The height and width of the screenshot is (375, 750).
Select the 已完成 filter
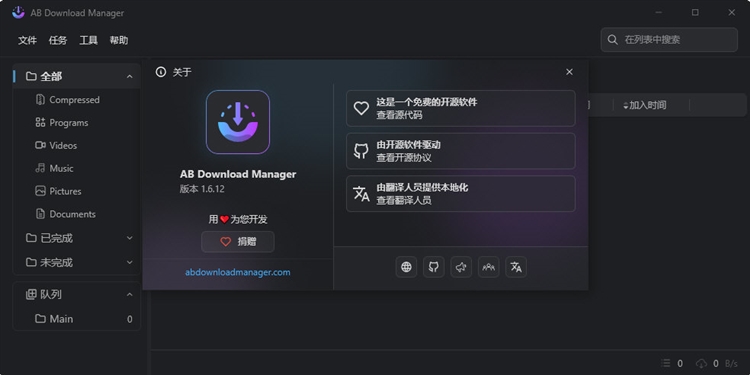tap(77, 238)
